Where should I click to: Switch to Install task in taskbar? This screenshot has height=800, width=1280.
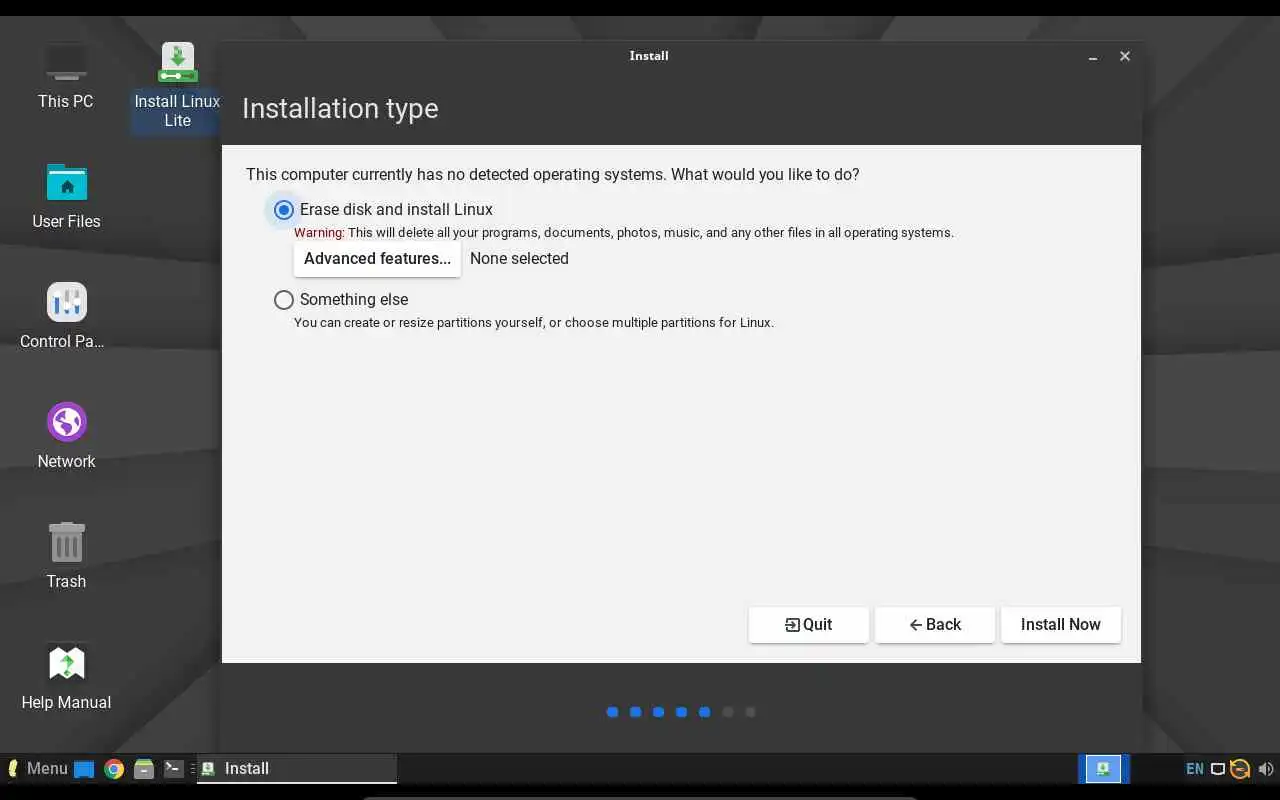[297, 769]
